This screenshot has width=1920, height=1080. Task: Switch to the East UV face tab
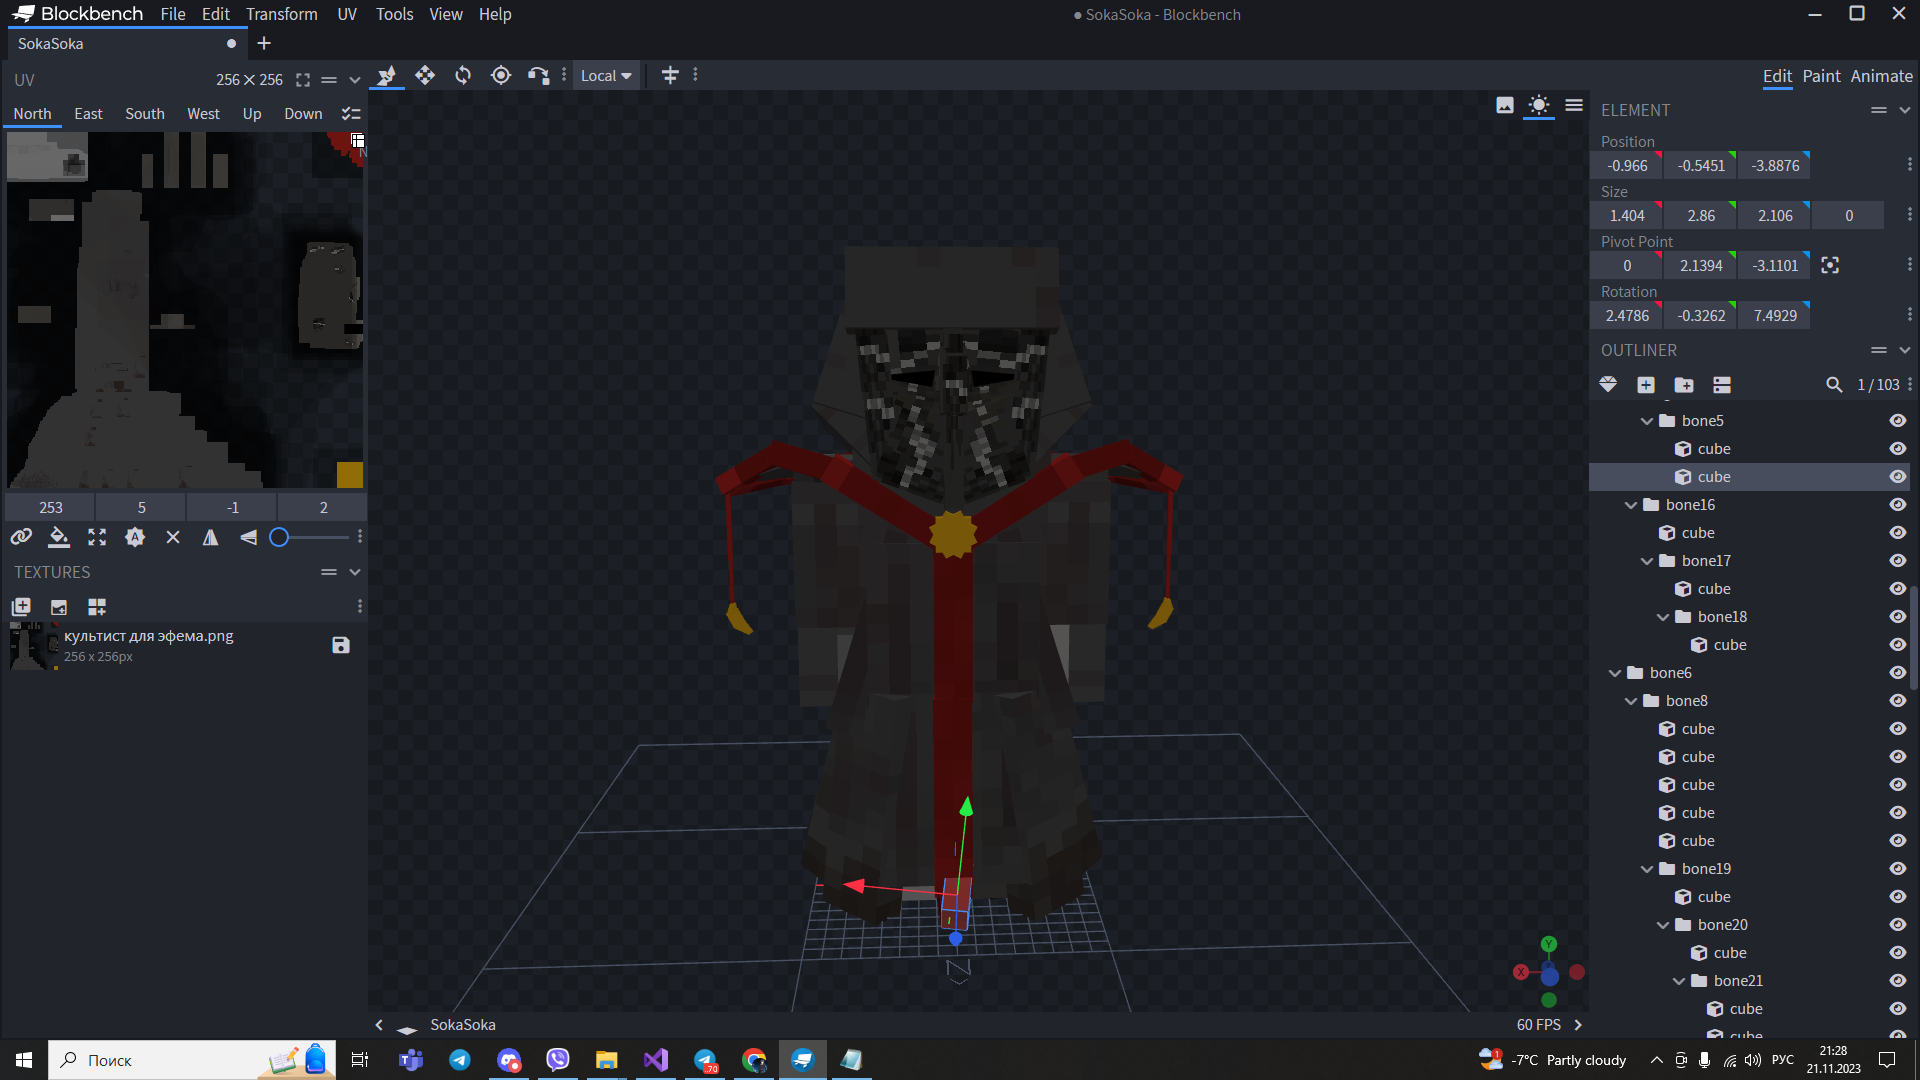coord(88,114)
